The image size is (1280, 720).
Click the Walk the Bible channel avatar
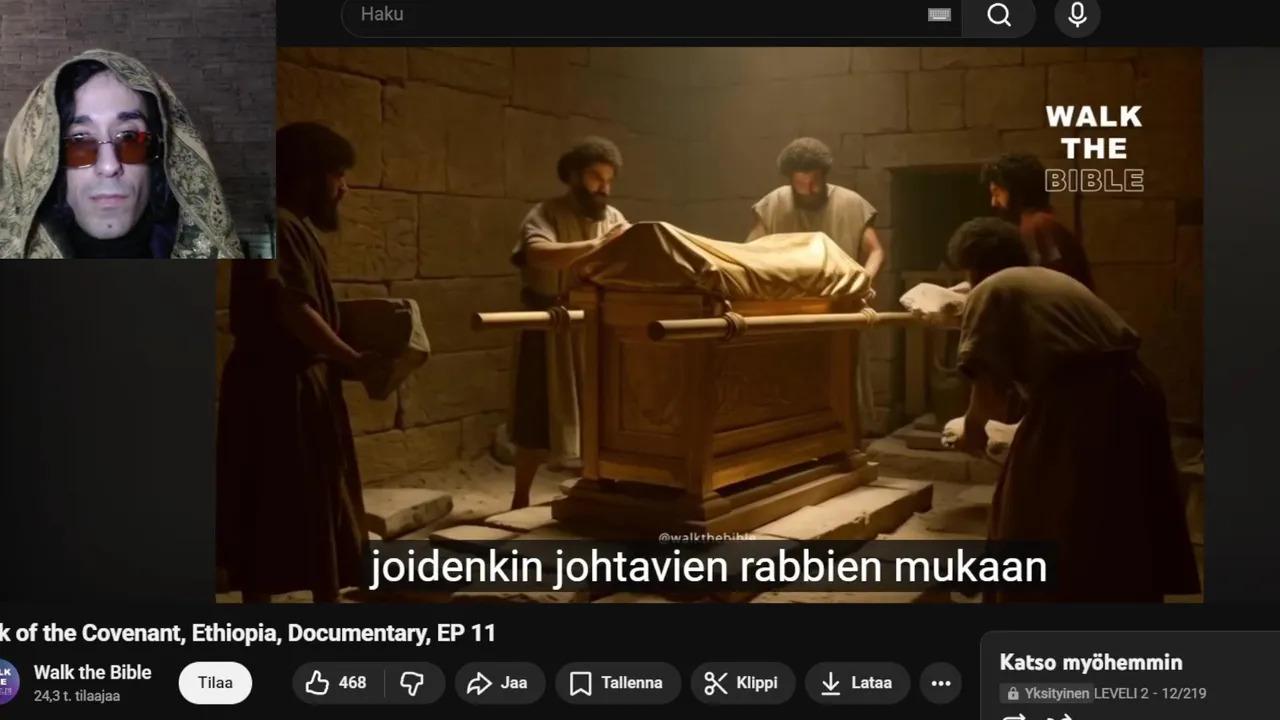click(x=8, y=682)
